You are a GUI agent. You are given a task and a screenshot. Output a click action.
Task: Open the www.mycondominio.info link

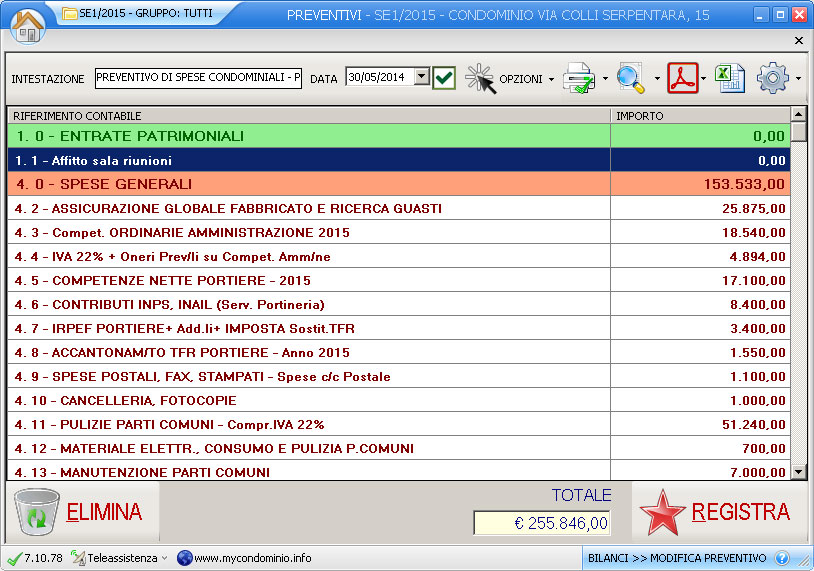(x=252, y=558)
